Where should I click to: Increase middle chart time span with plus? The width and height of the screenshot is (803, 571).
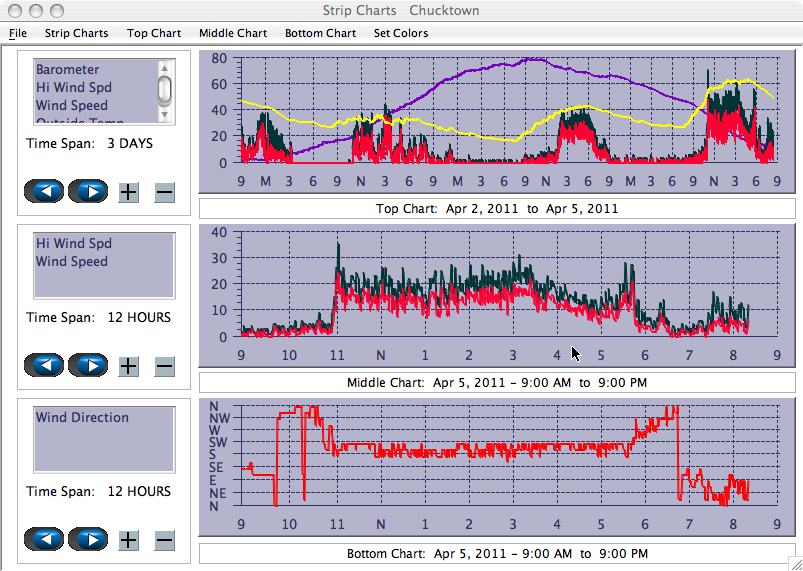tap(129, 366)
